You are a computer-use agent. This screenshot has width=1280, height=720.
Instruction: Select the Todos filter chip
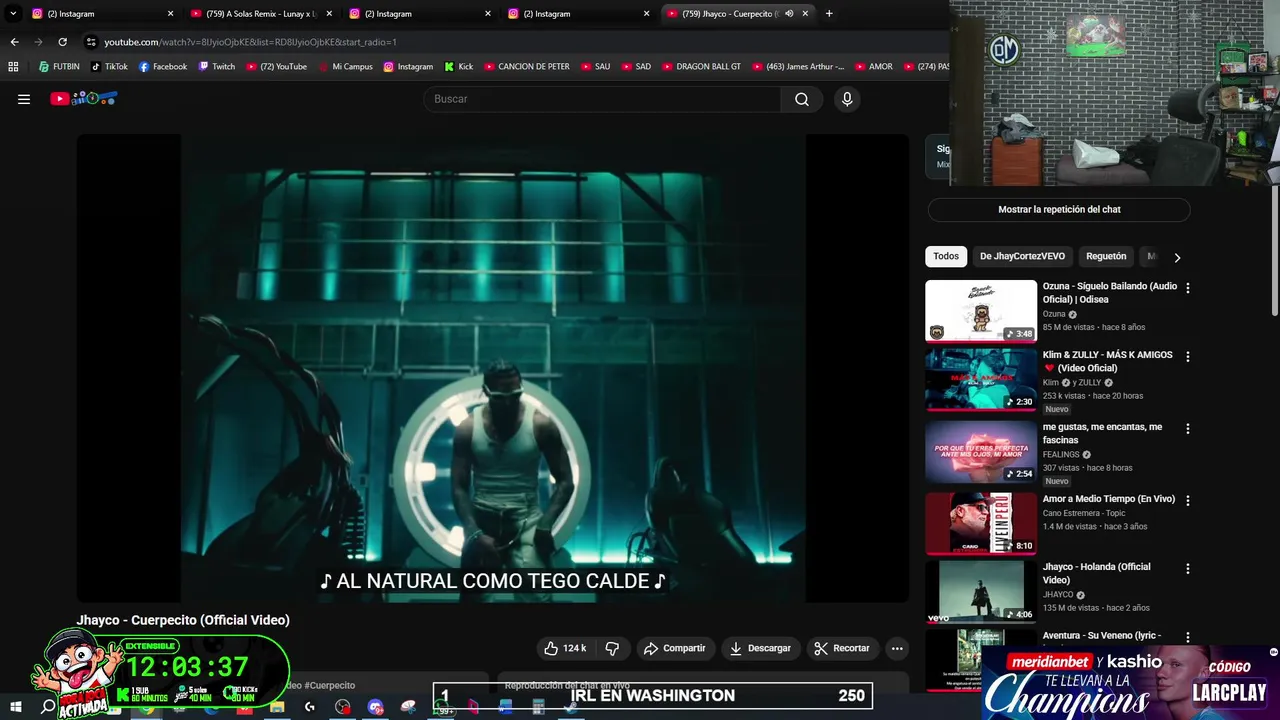click(x=946, y=256)
